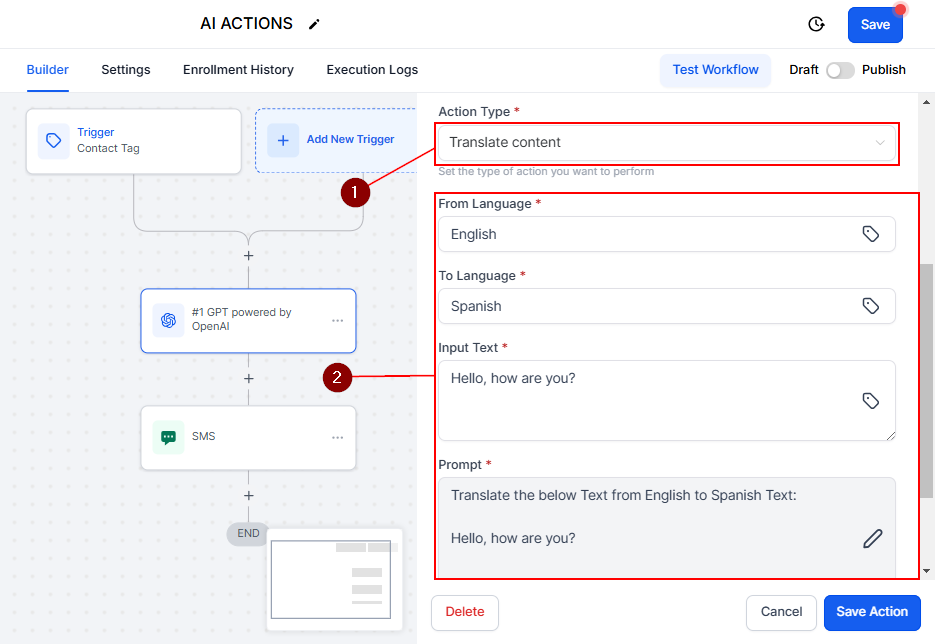This screenshot has width=935, height=644.
Task: Go to the Enrollment History tab
Action: click(239, 70)
